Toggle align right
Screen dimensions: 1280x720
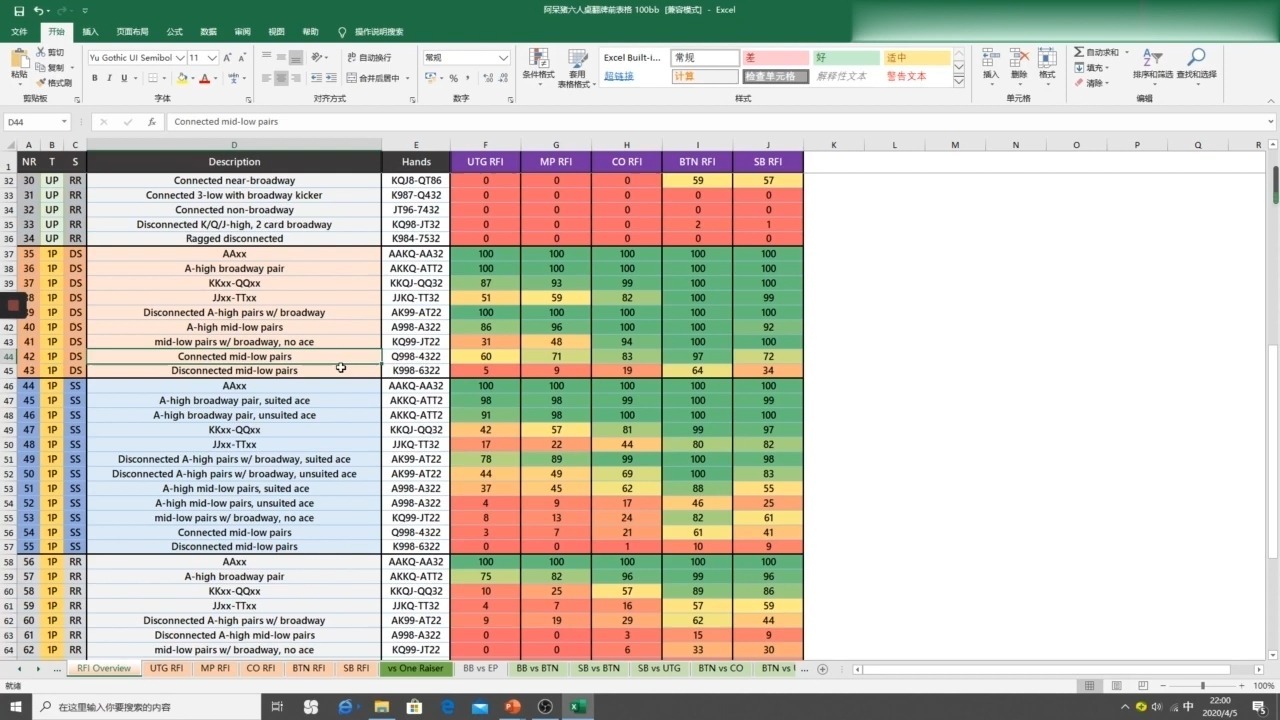point(297,78)
